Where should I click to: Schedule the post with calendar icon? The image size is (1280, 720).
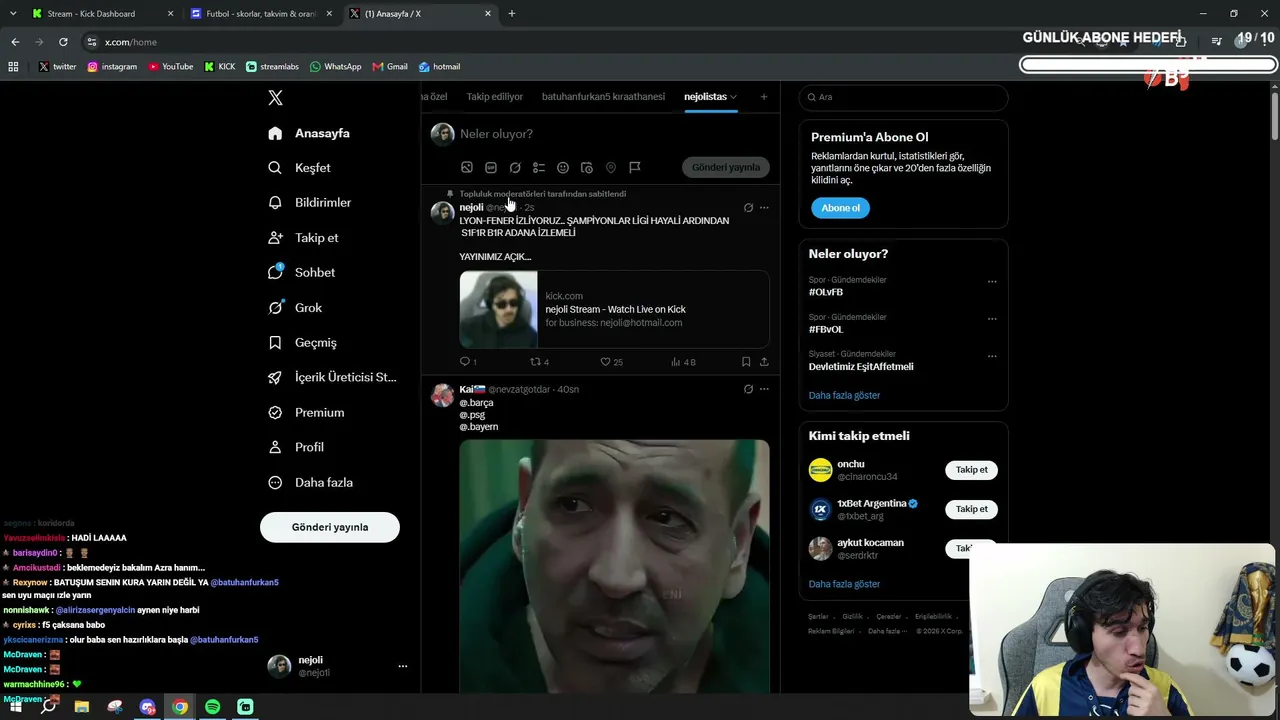(587, 168)
